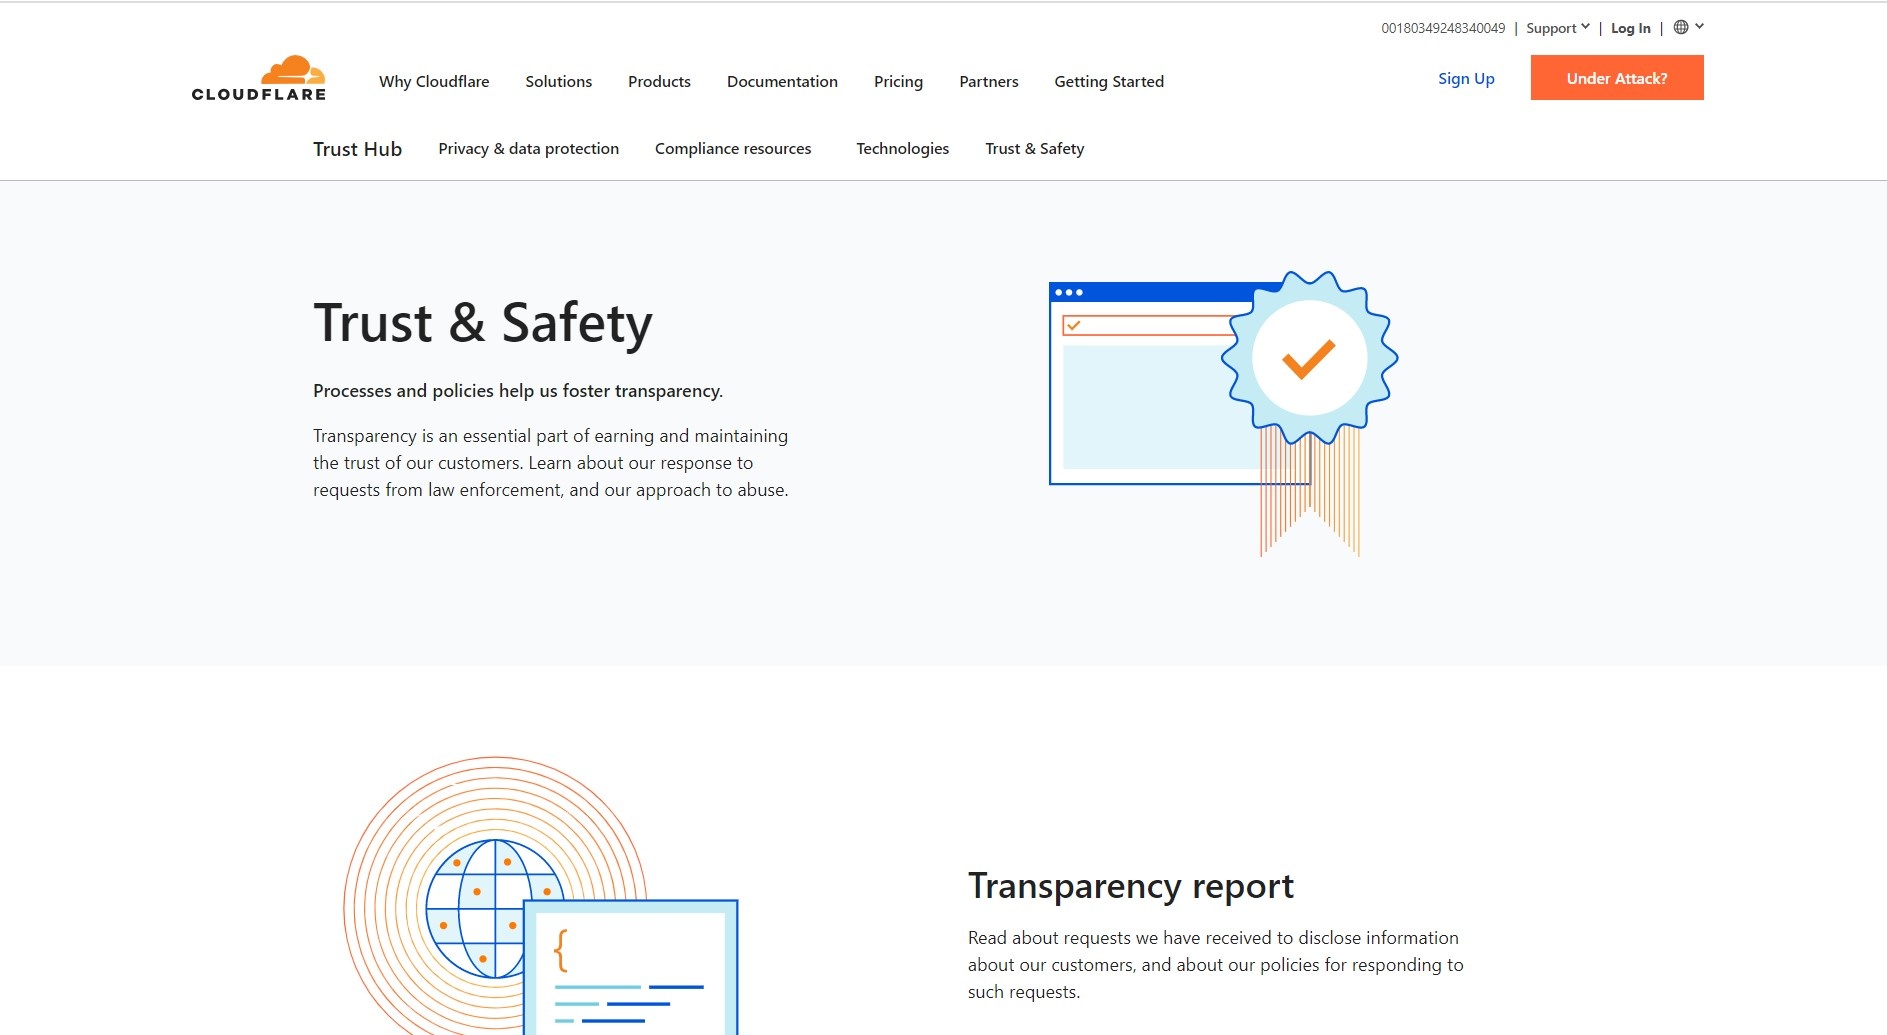Image resolution: width=1887 pixels, height=1035 pixels.
Task: Select the Trust Hub tab
Action: click(x=357, y=148)
